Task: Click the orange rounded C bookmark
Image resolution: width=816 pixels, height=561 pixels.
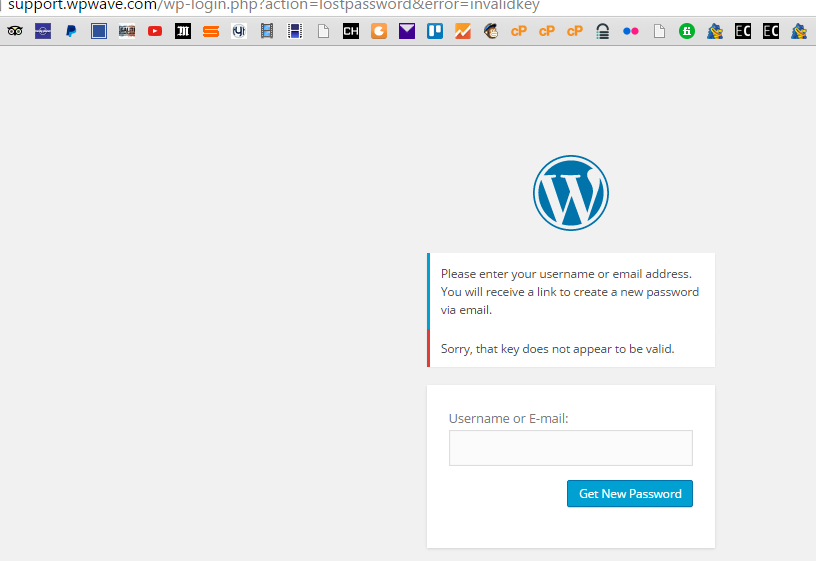Action: pos(379,31)
